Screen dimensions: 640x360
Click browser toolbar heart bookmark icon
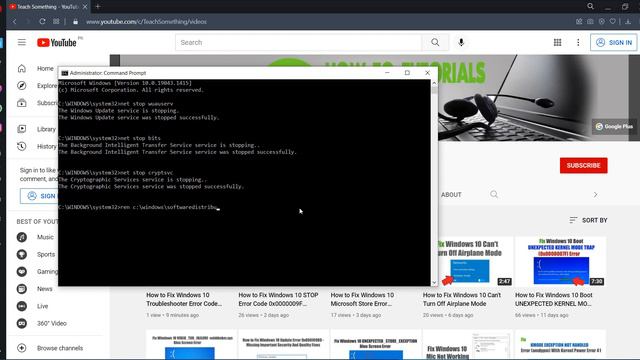tap(613, 21)
